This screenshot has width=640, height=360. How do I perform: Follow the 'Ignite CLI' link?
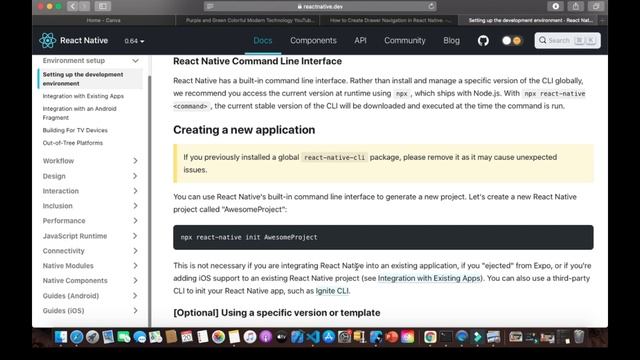(x=332, y=291)
